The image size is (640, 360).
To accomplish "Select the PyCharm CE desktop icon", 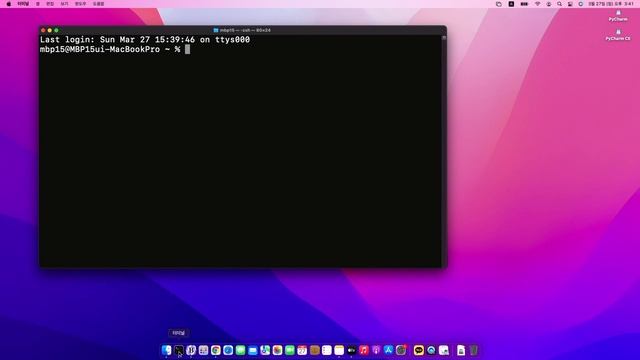I will [x=618, y=35].
